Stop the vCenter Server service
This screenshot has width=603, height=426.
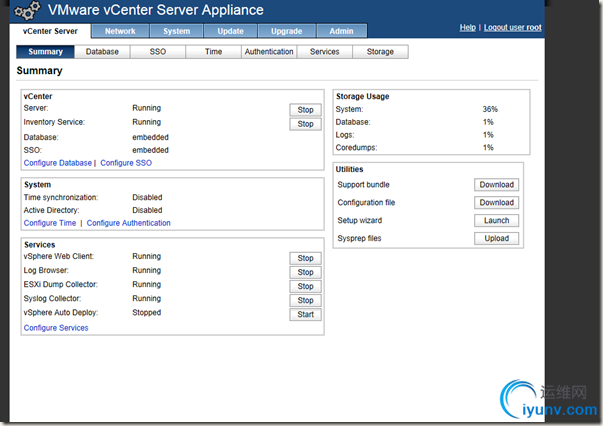tap(305, 110)
